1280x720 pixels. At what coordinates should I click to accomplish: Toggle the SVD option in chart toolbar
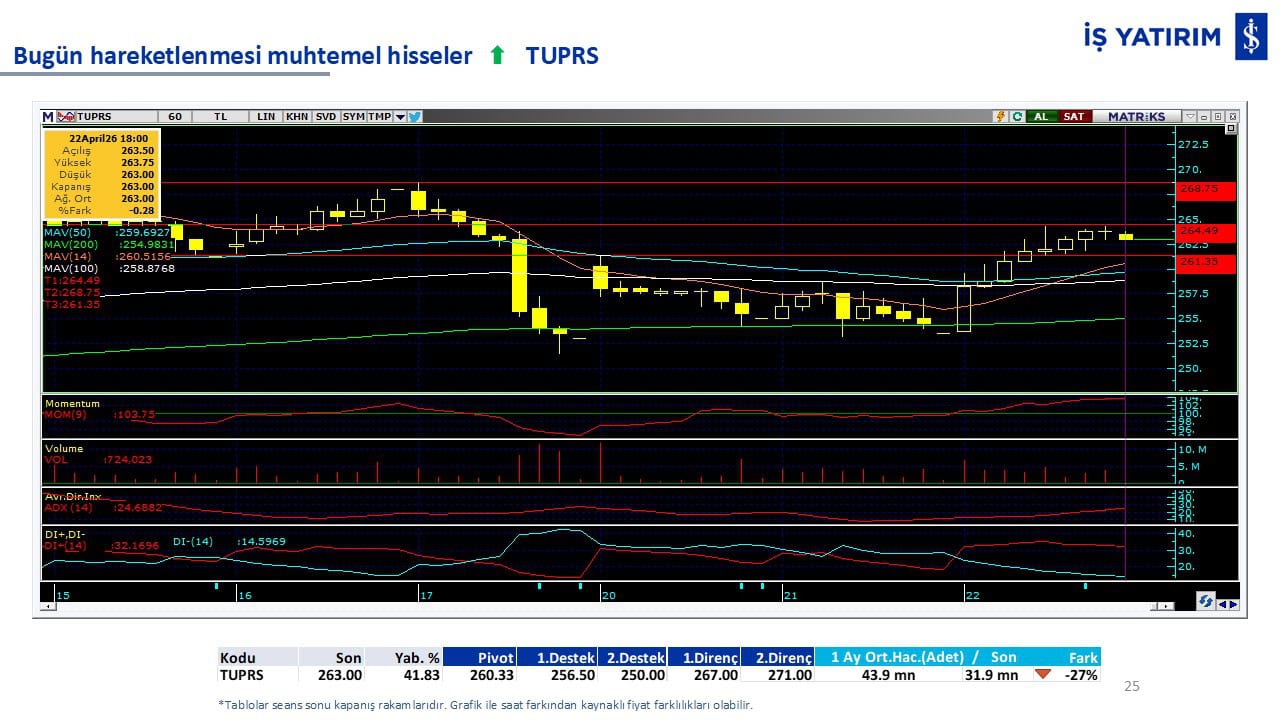[x=326, y=117]
